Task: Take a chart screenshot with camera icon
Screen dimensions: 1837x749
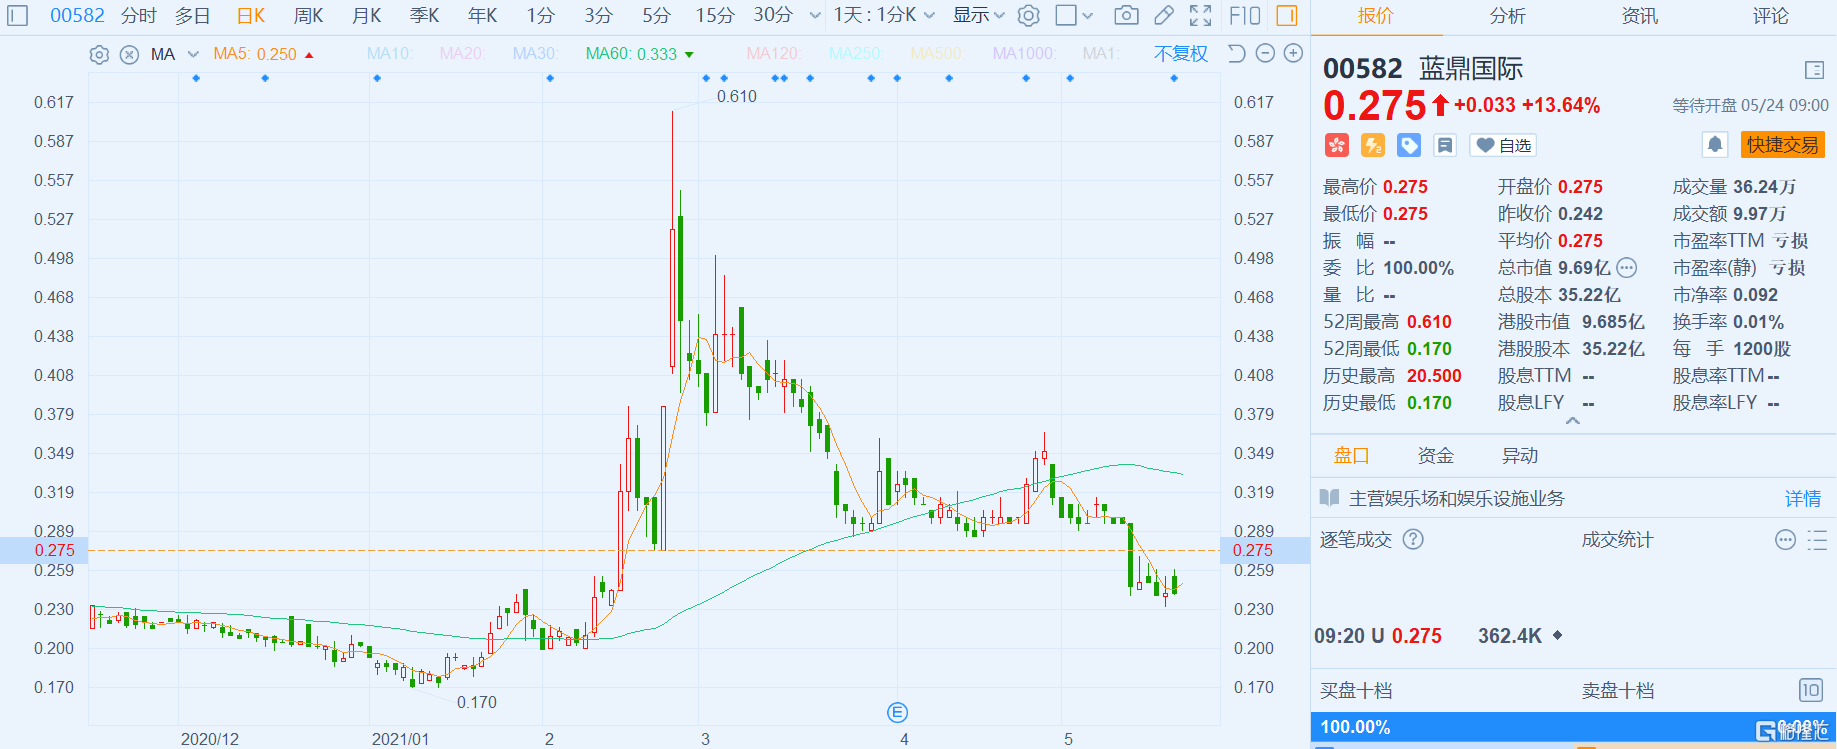Action: [x=1126, y=15]
